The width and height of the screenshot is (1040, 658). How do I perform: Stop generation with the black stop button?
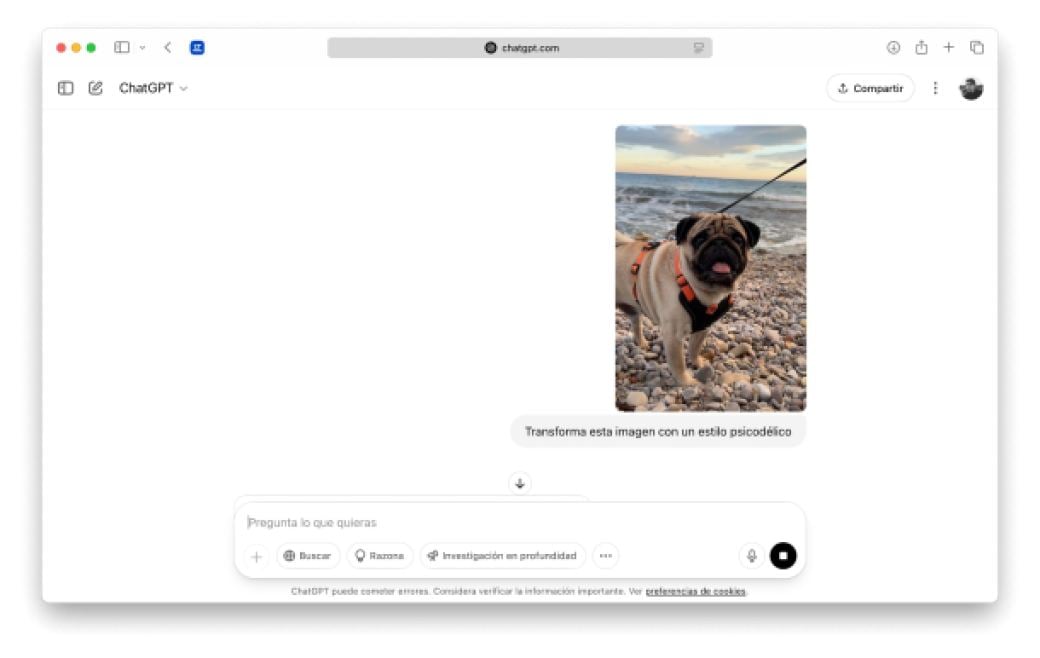(783, 556)
